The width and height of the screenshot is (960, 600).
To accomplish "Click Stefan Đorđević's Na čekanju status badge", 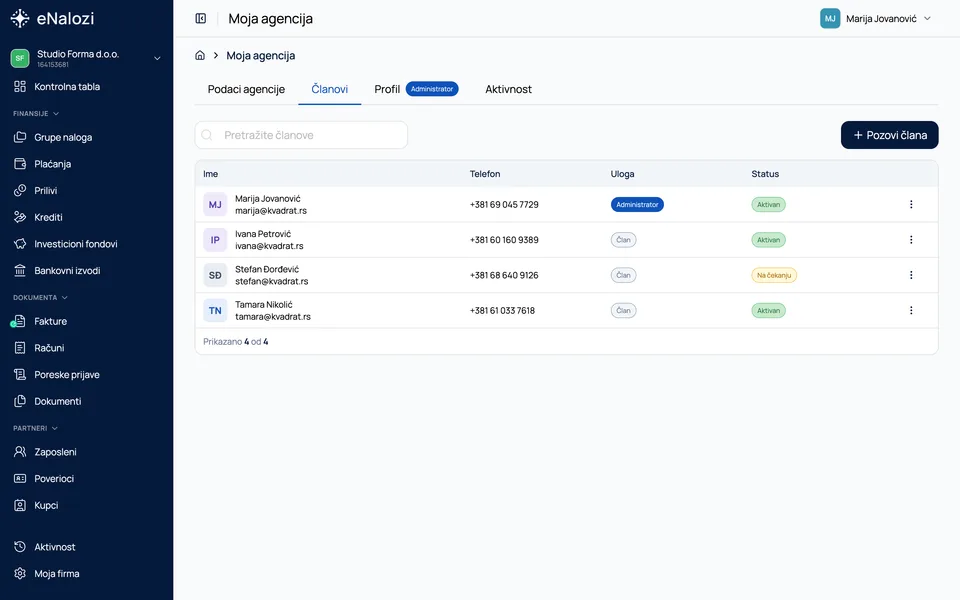I will coord(774,276).
